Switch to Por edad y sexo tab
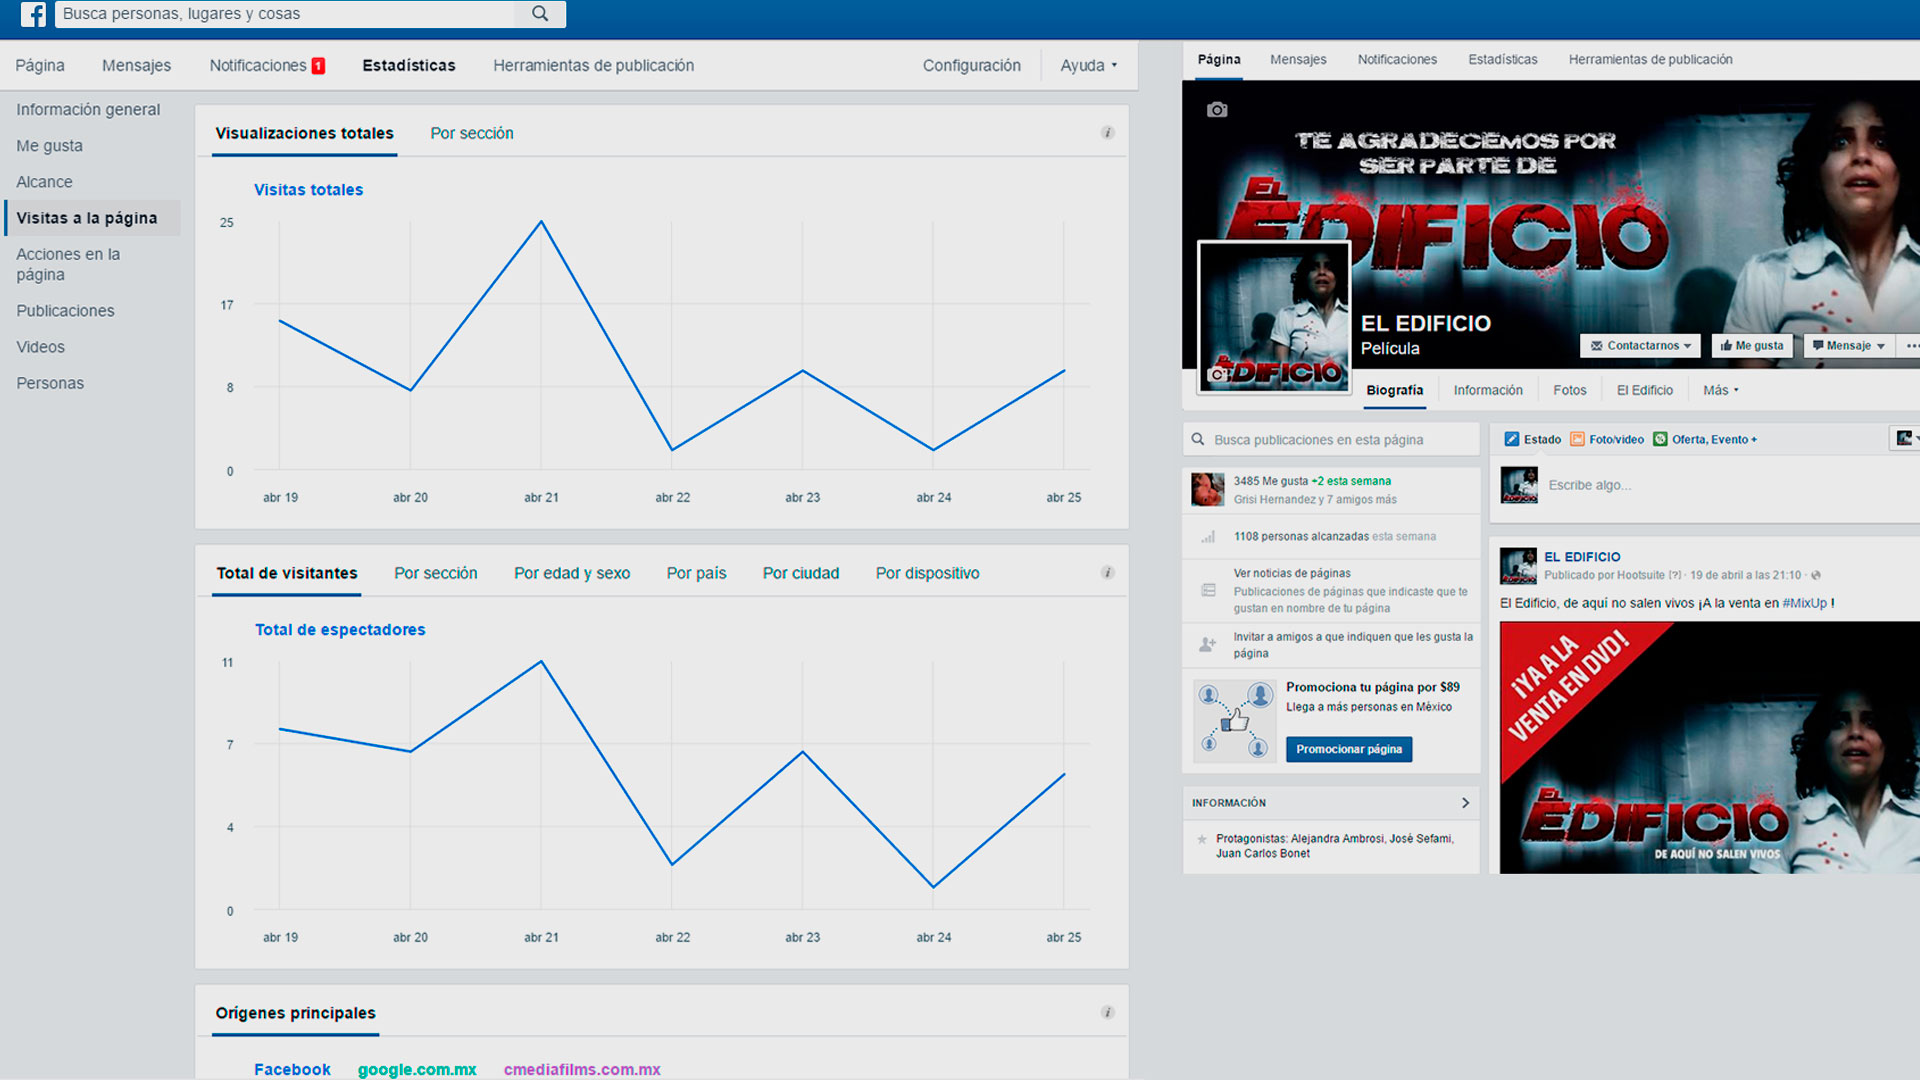The height and width of the screenshot is (1080, 1920). pyautogui.click(x=572, y=574)
